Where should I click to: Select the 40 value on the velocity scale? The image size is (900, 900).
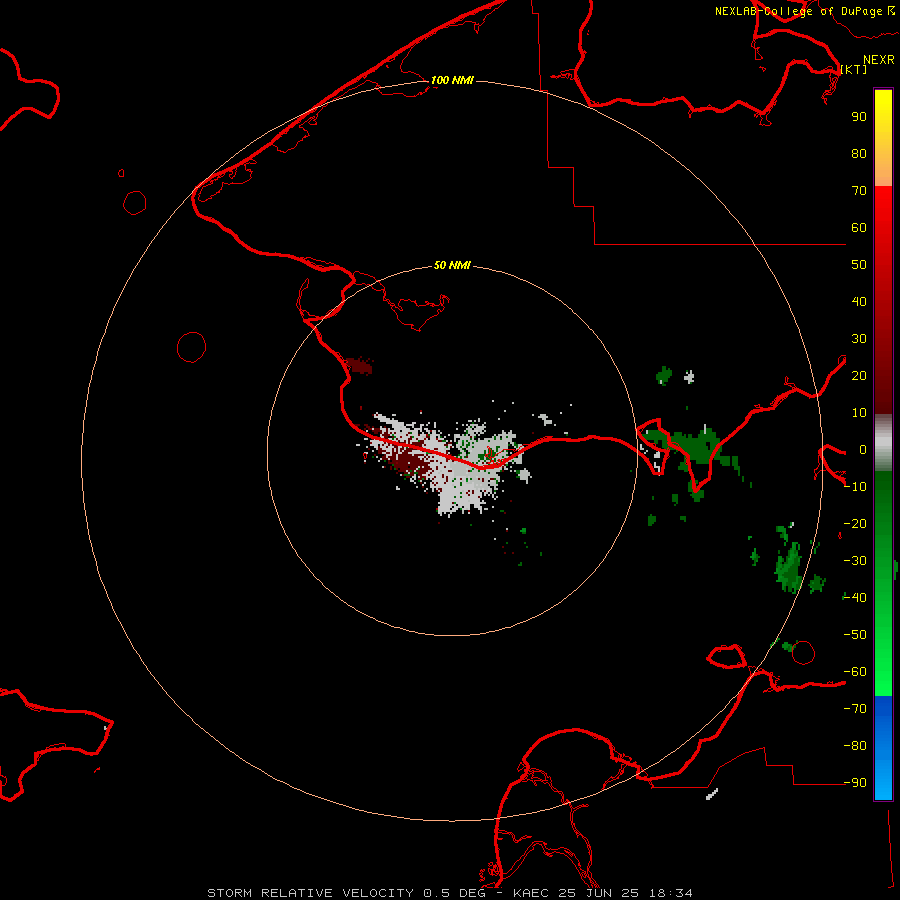pos(859,301)
